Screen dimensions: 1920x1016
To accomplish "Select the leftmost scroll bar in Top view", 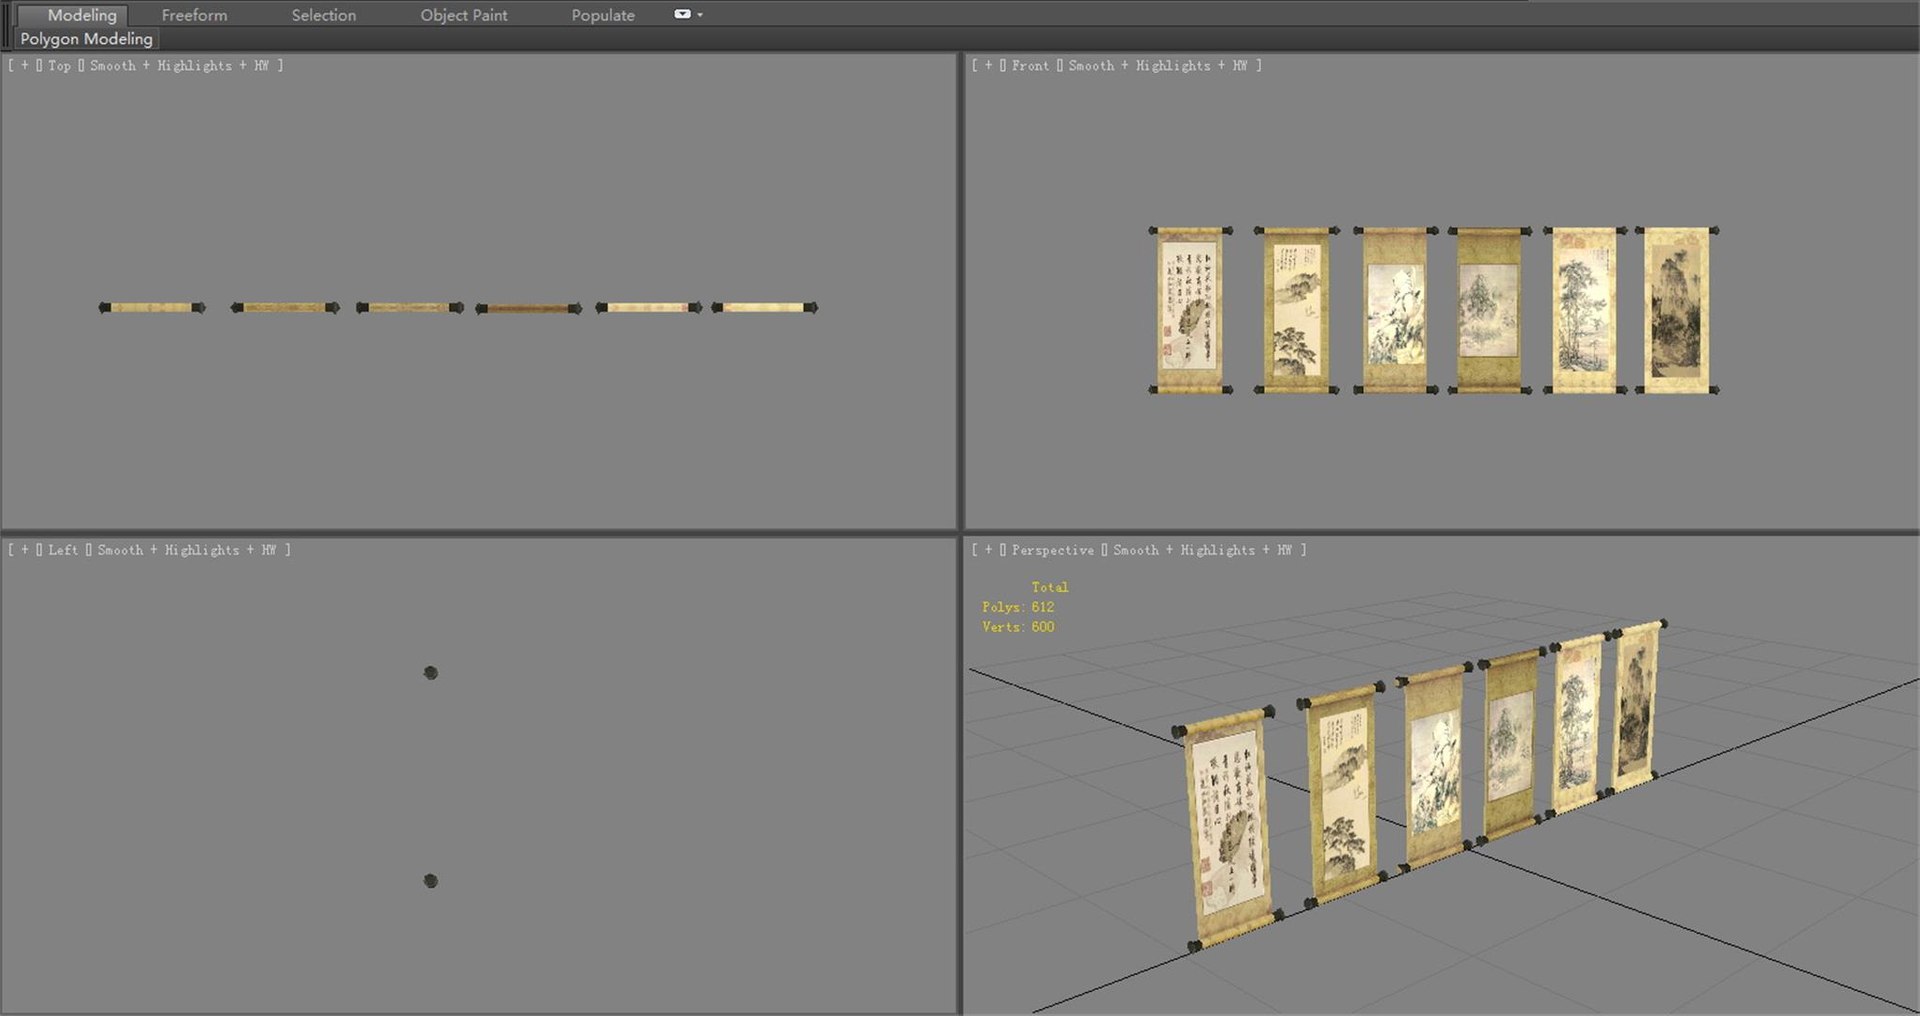I will pyautogui.click(x=152, y=308).
